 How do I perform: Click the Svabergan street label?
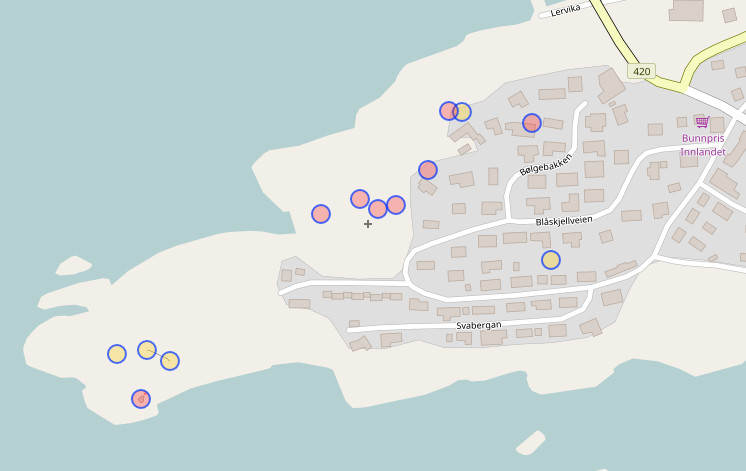479,325
